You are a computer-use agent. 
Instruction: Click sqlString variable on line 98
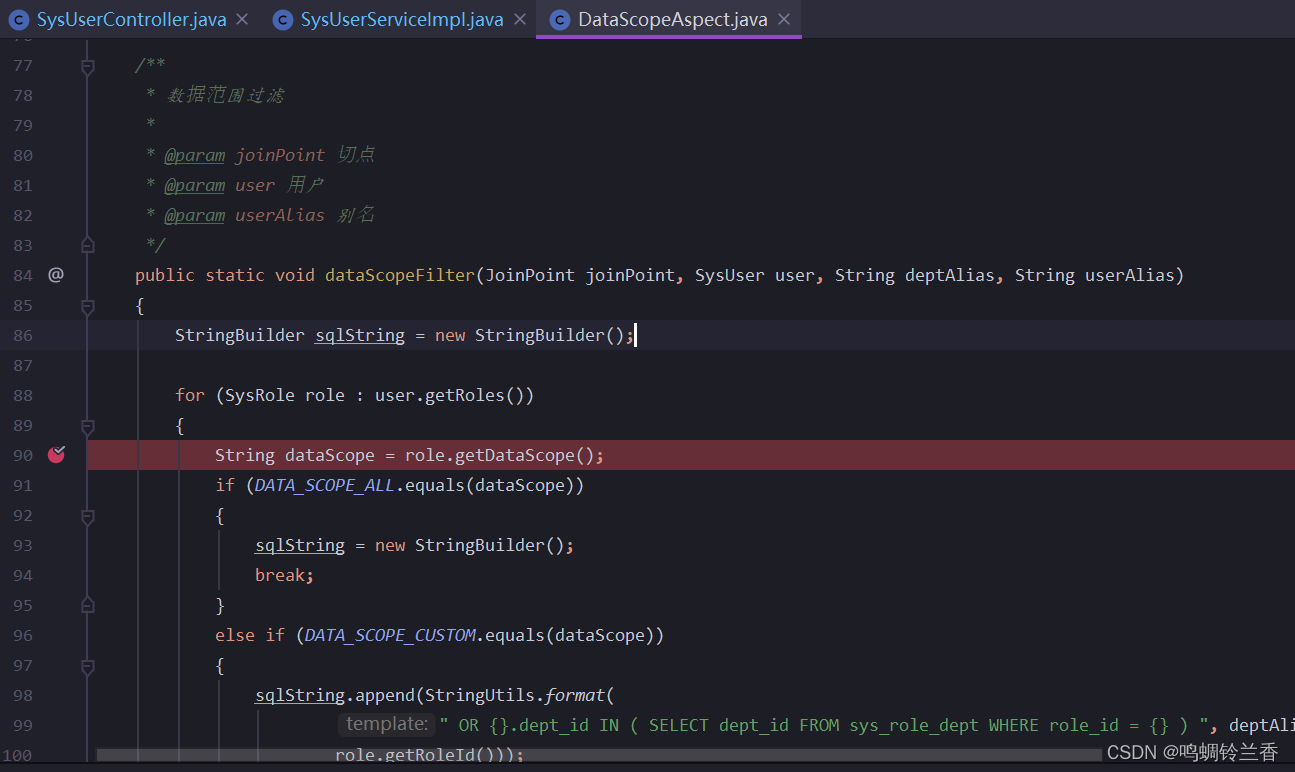tap(300, 695)
